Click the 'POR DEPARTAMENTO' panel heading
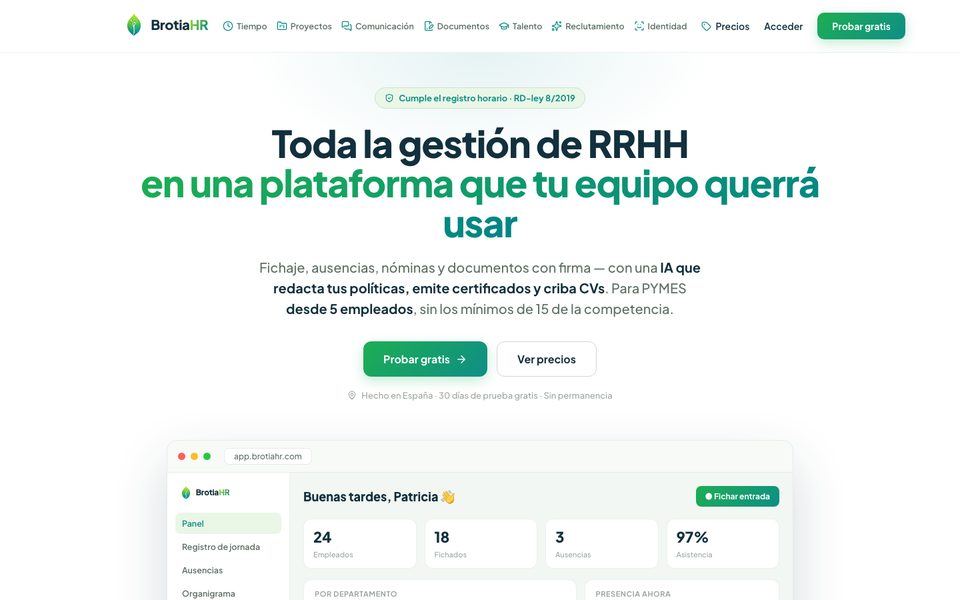This screenshot has height=600, width=960. click(x=356, y=594)
